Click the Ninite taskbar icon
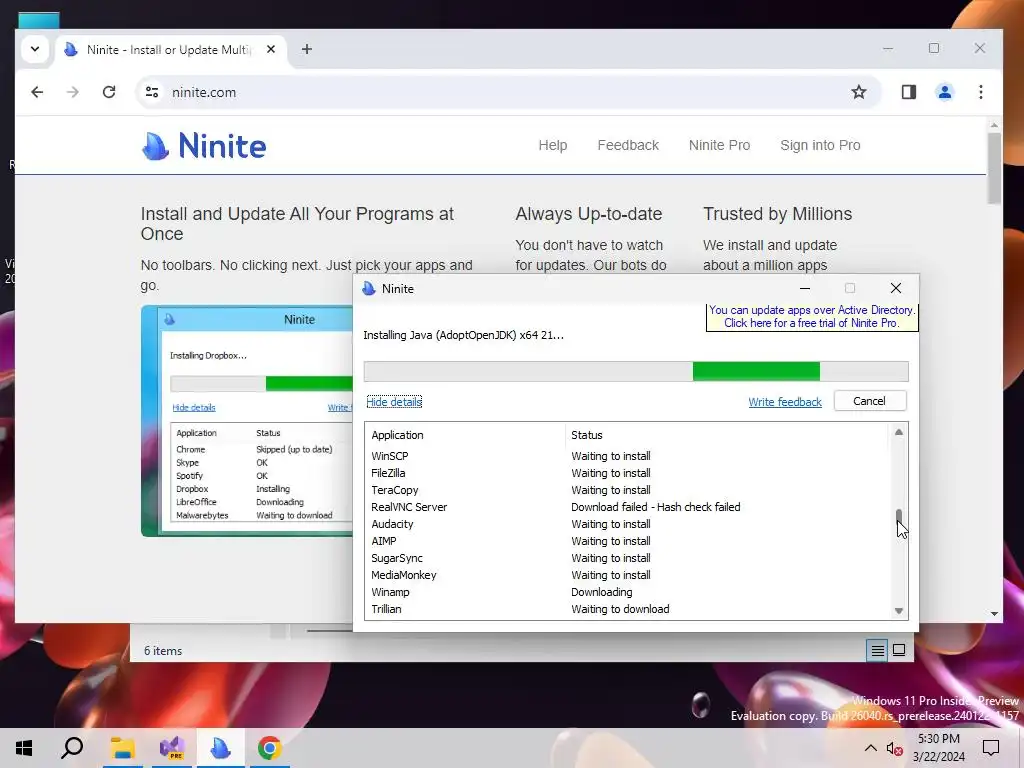This screenshot has width=1024, height=768. (x=221, y=748)
